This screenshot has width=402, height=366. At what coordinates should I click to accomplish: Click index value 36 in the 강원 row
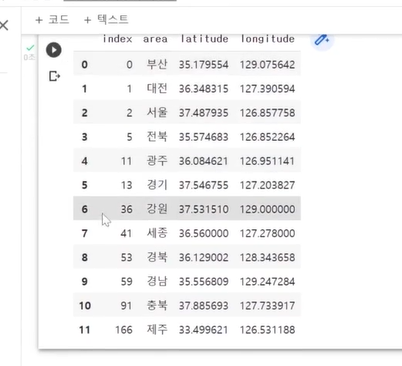126,209
